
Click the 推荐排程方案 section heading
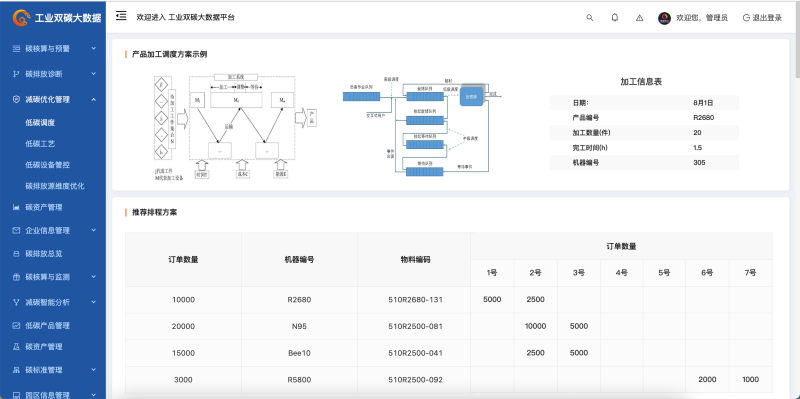pos(155,212)
